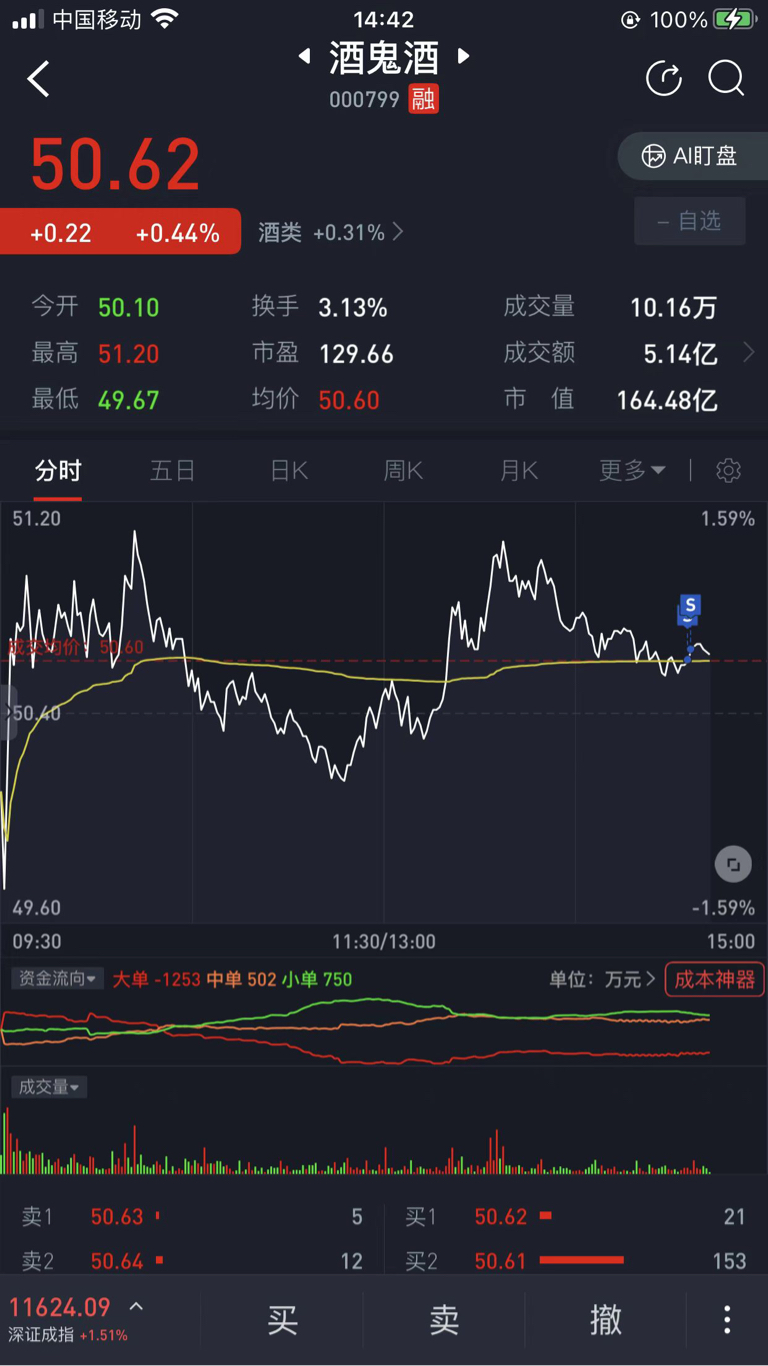Tap the share/refresh circular arrow icon

click(x=664, y=78)
